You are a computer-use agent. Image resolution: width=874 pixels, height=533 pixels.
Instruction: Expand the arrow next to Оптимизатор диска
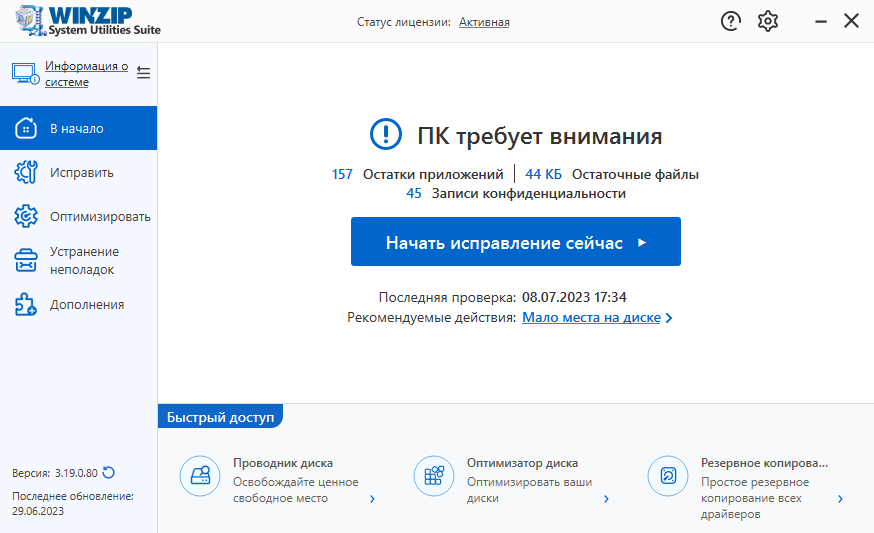[606, 498]
